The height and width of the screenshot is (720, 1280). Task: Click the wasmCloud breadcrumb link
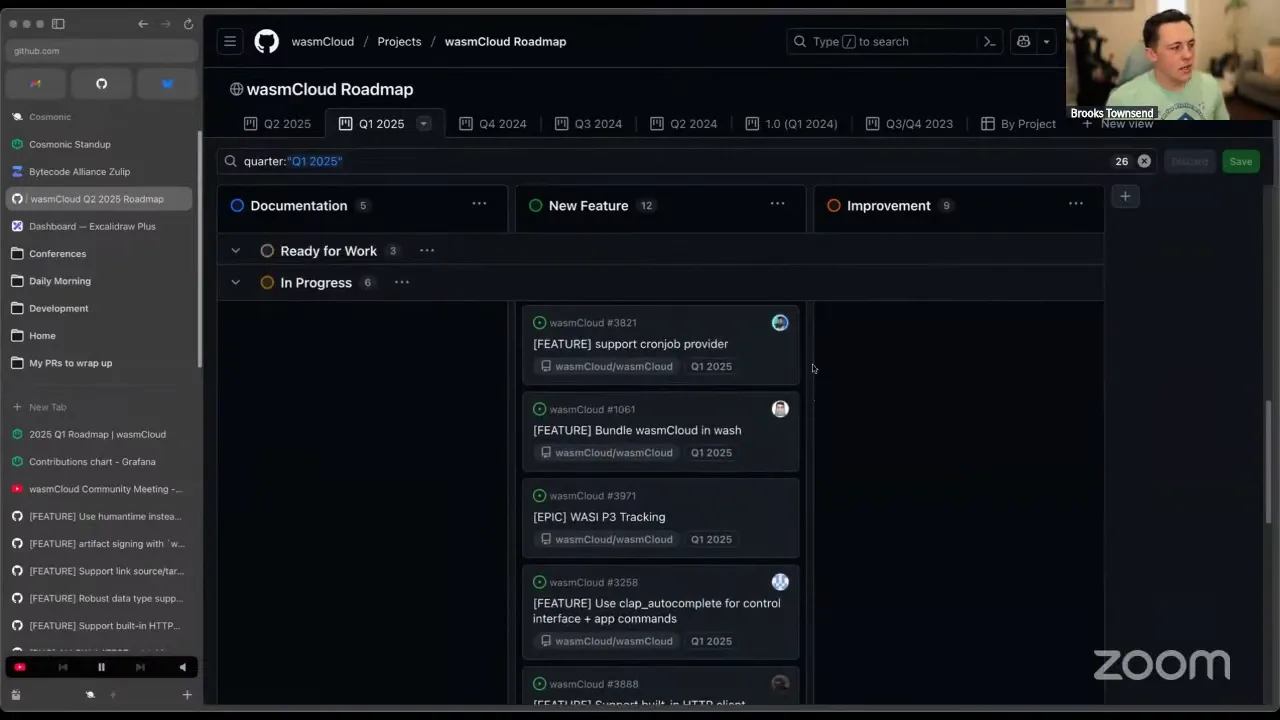[322, 41]
